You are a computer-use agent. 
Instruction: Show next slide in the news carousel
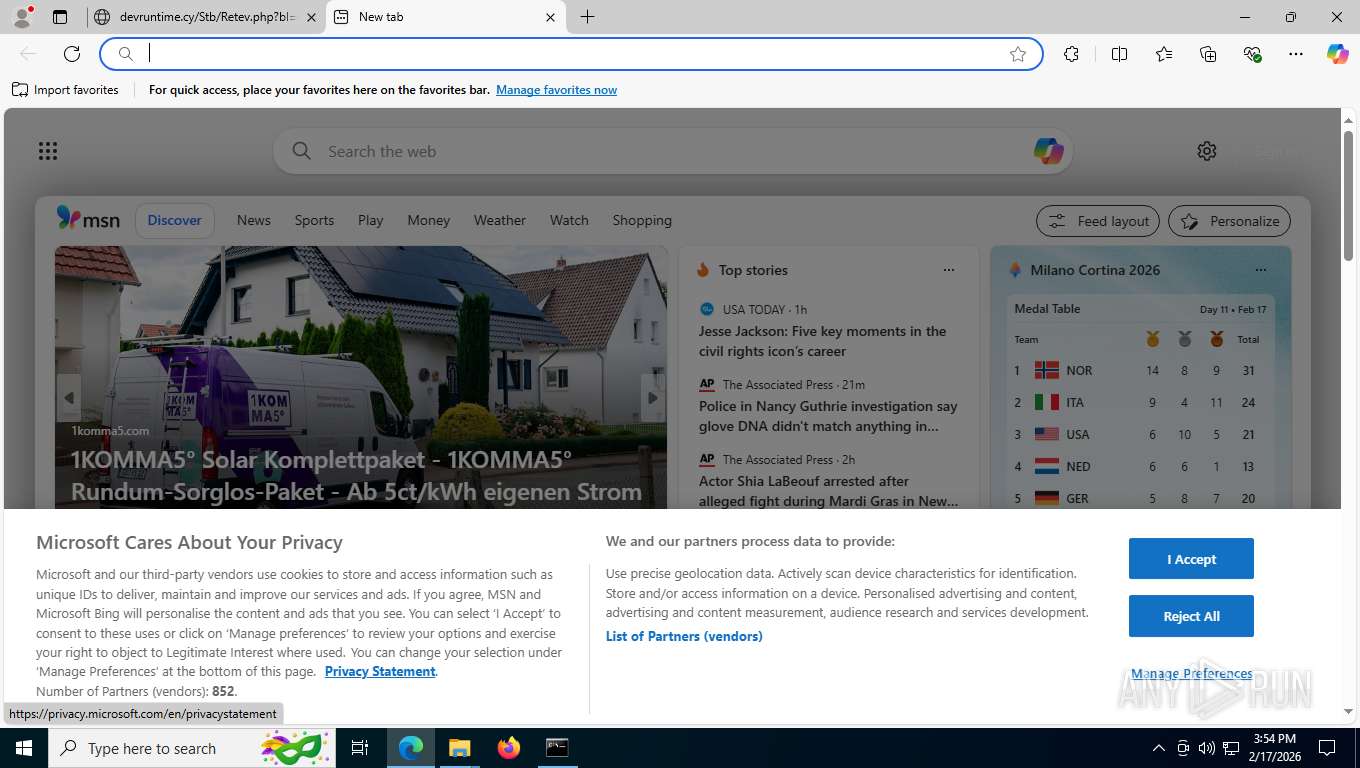[653, 397]
